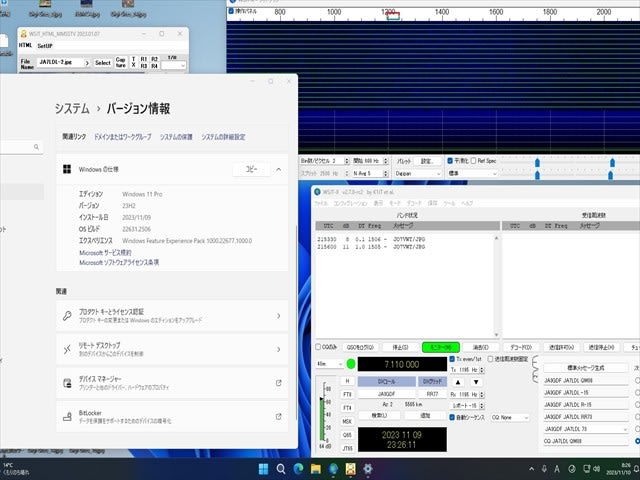Image resolution: width=640 pixels, height=480 pixels.
Task: Expand the 73 message combo box arrow
Action: [x=624, y=429]
